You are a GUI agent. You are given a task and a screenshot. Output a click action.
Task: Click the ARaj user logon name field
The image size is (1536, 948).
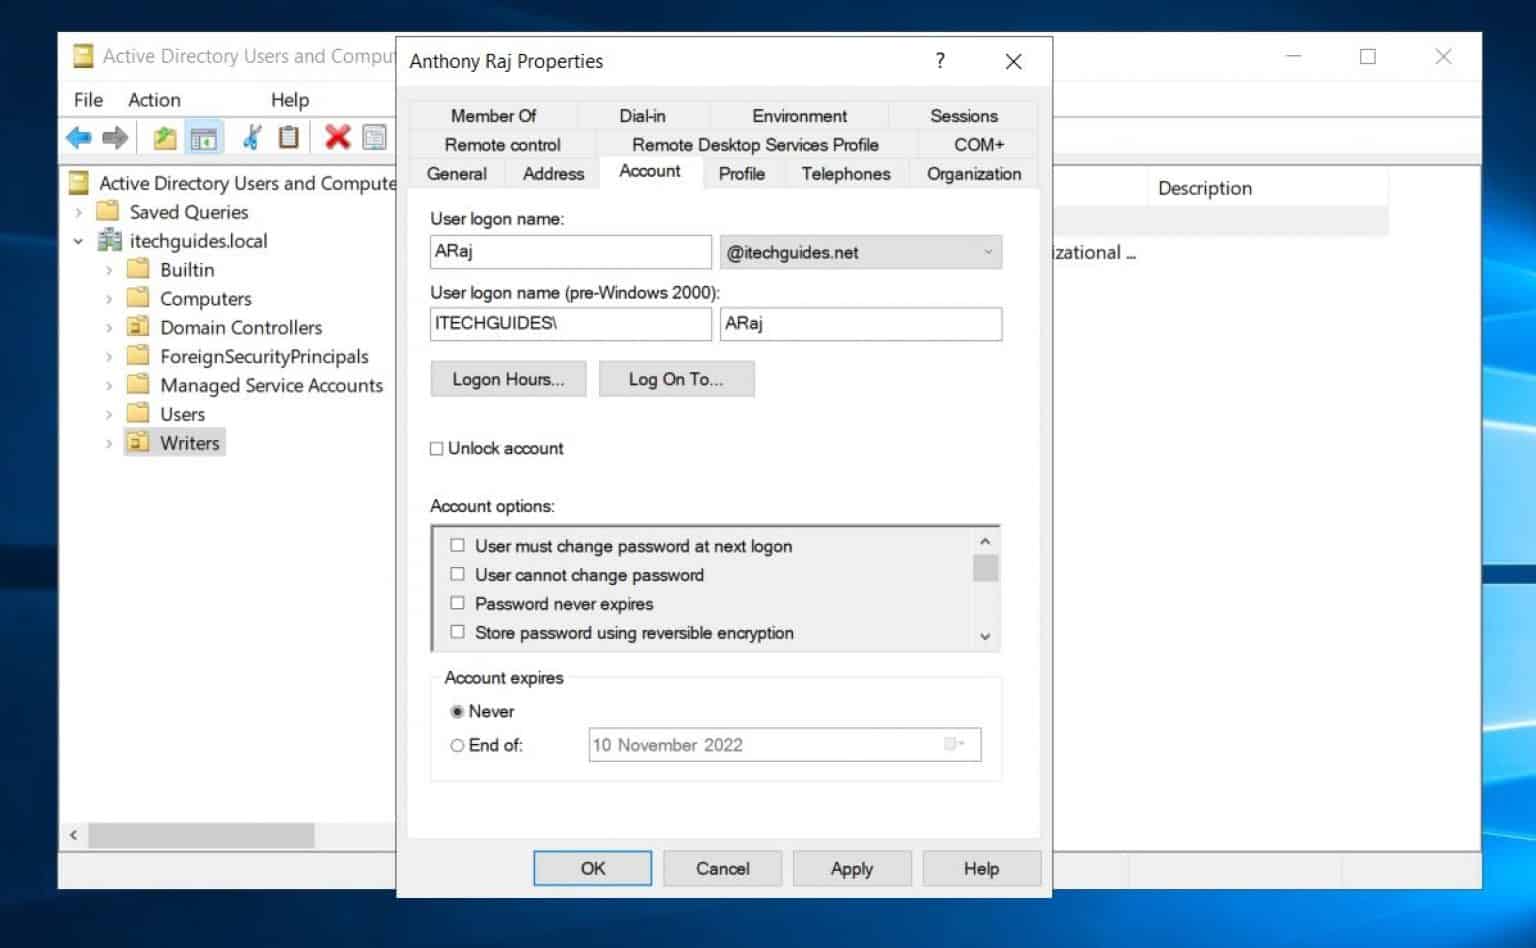click(570, 252)
